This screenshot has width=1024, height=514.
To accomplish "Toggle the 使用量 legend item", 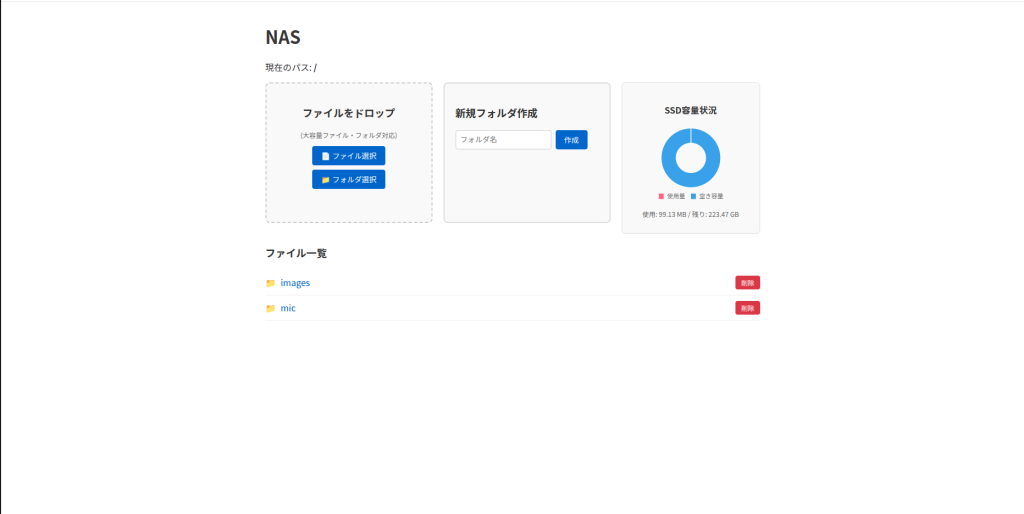I will [x=672, y=196].
